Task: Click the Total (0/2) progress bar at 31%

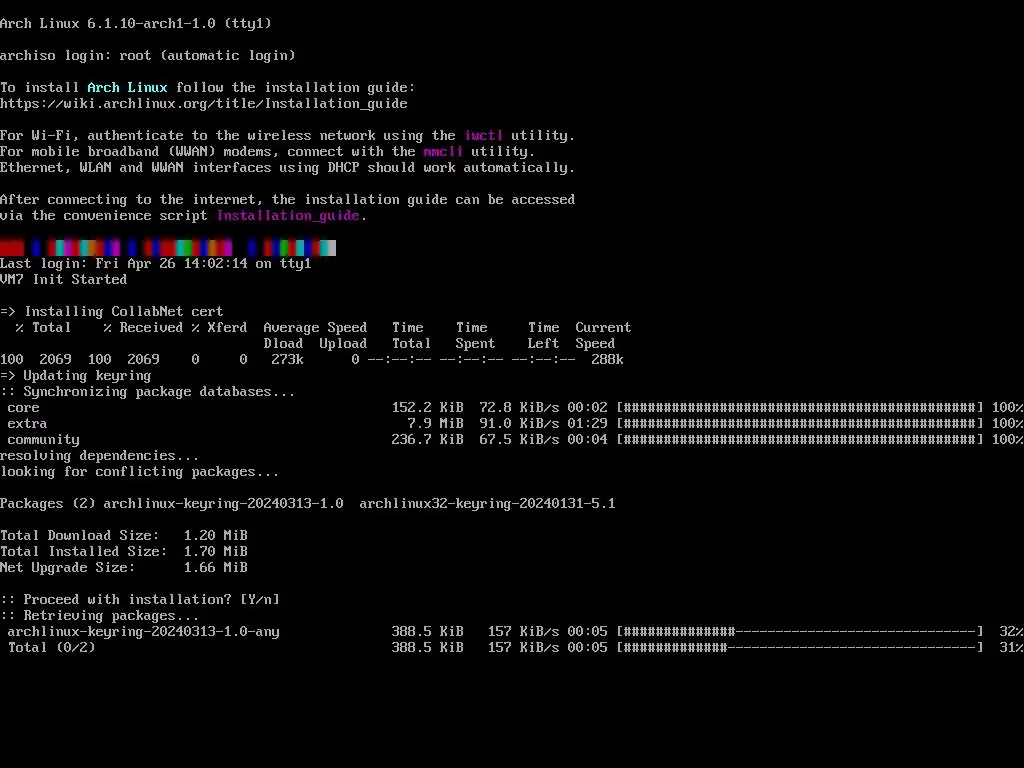Action: 799,647
